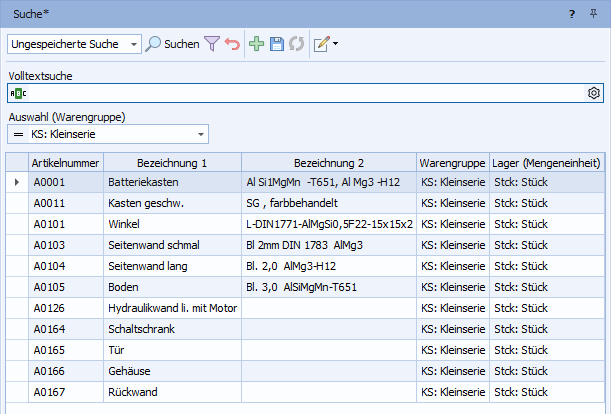Click the help question mark icon
Viewport: 611px width, 414px height.
click(571, 12)
